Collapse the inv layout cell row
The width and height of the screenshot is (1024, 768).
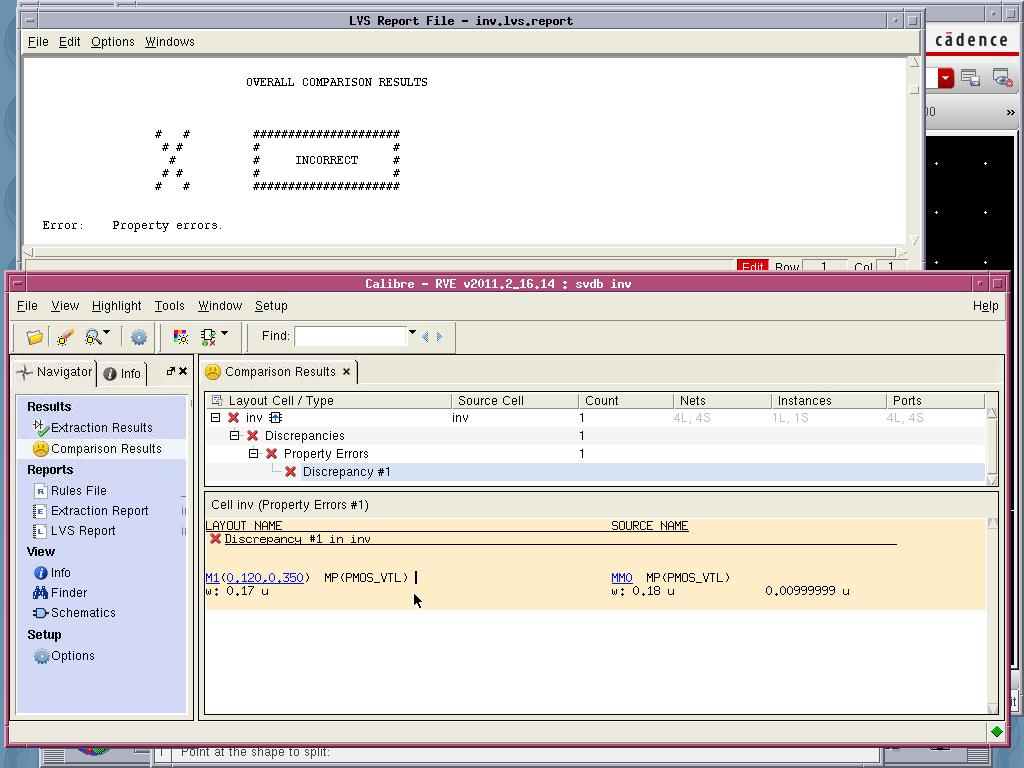pyautogui.click(x=216, y=418)
